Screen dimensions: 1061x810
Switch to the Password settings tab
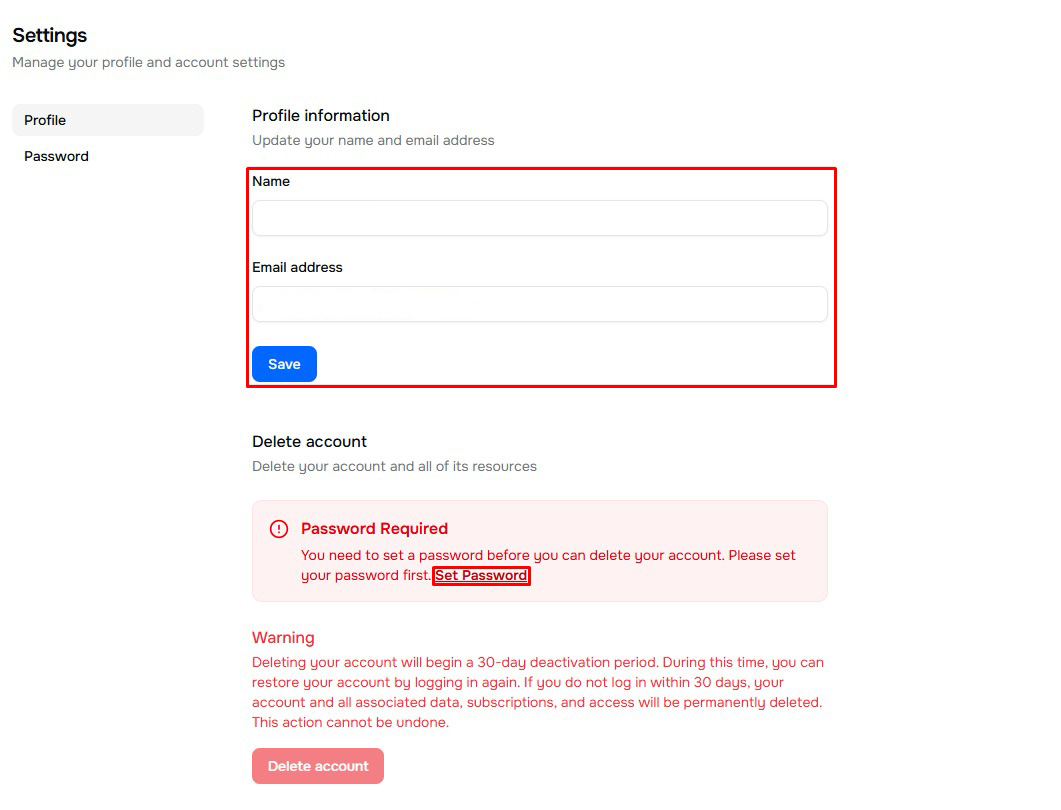click(x=57, y=156)
